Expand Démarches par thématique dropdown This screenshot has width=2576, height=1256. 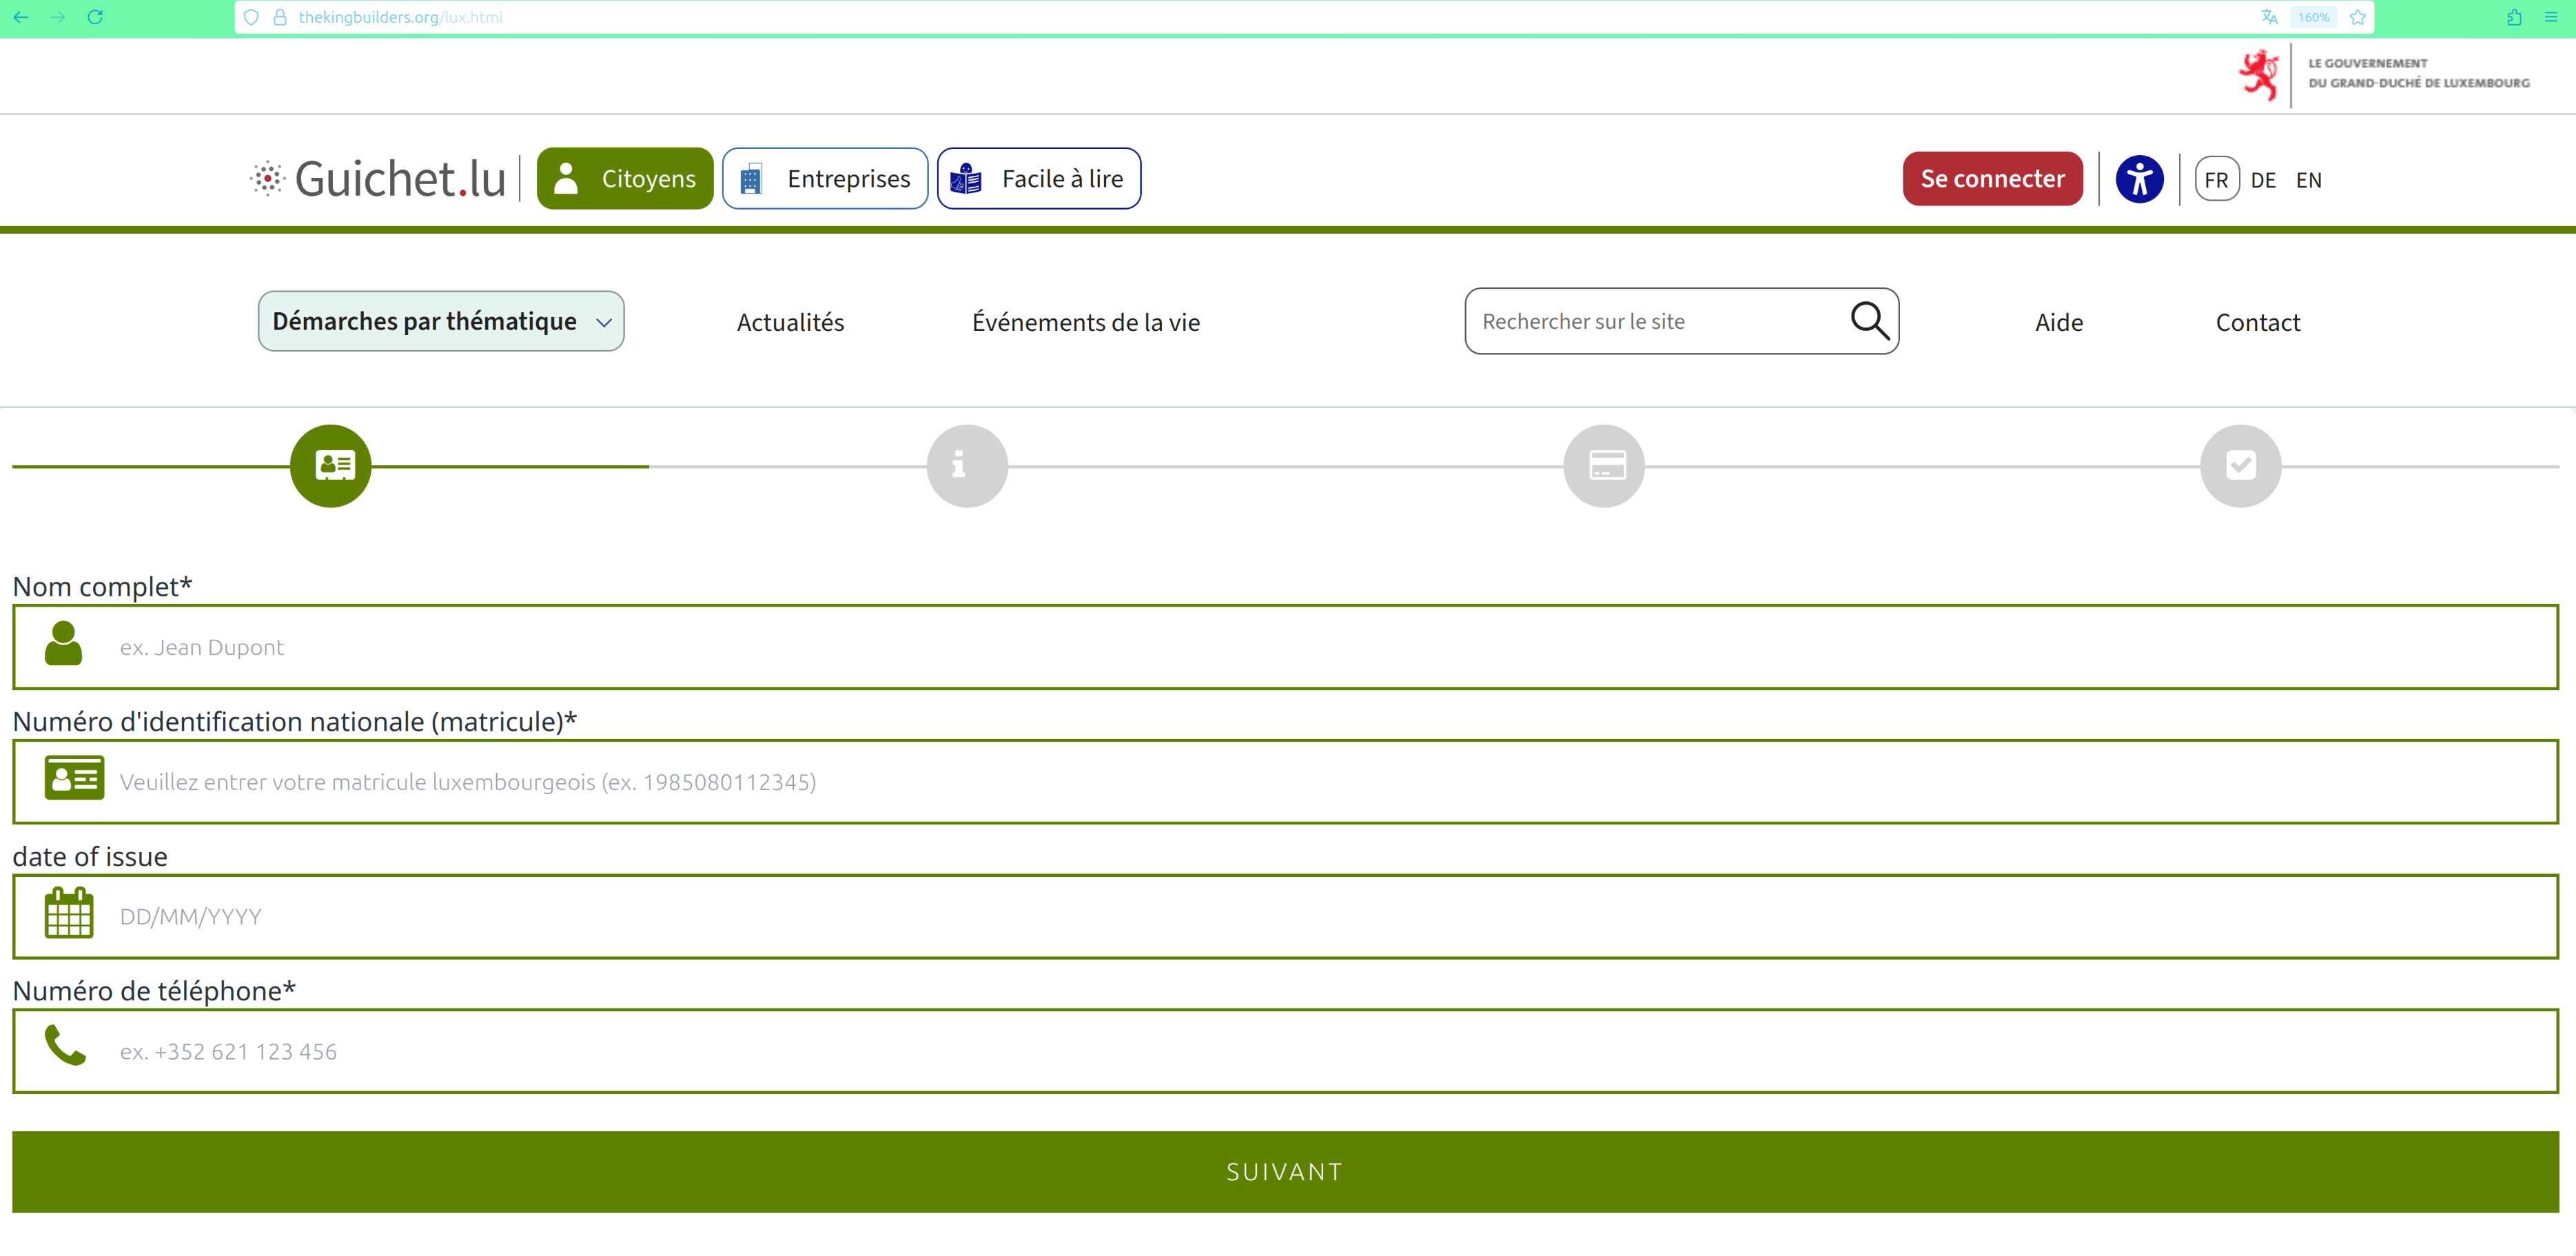pos(441,321)
